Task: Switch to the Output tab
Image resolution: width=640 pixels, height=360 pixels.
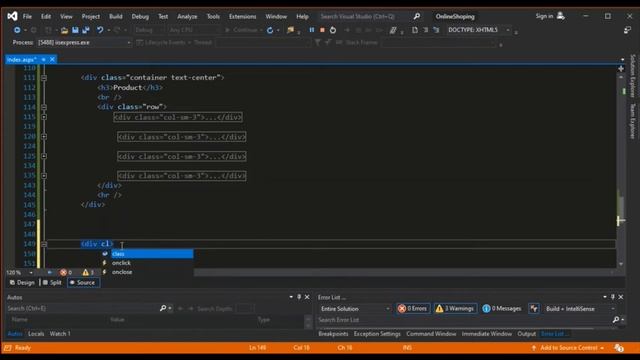Action: (x=527, y=334)
